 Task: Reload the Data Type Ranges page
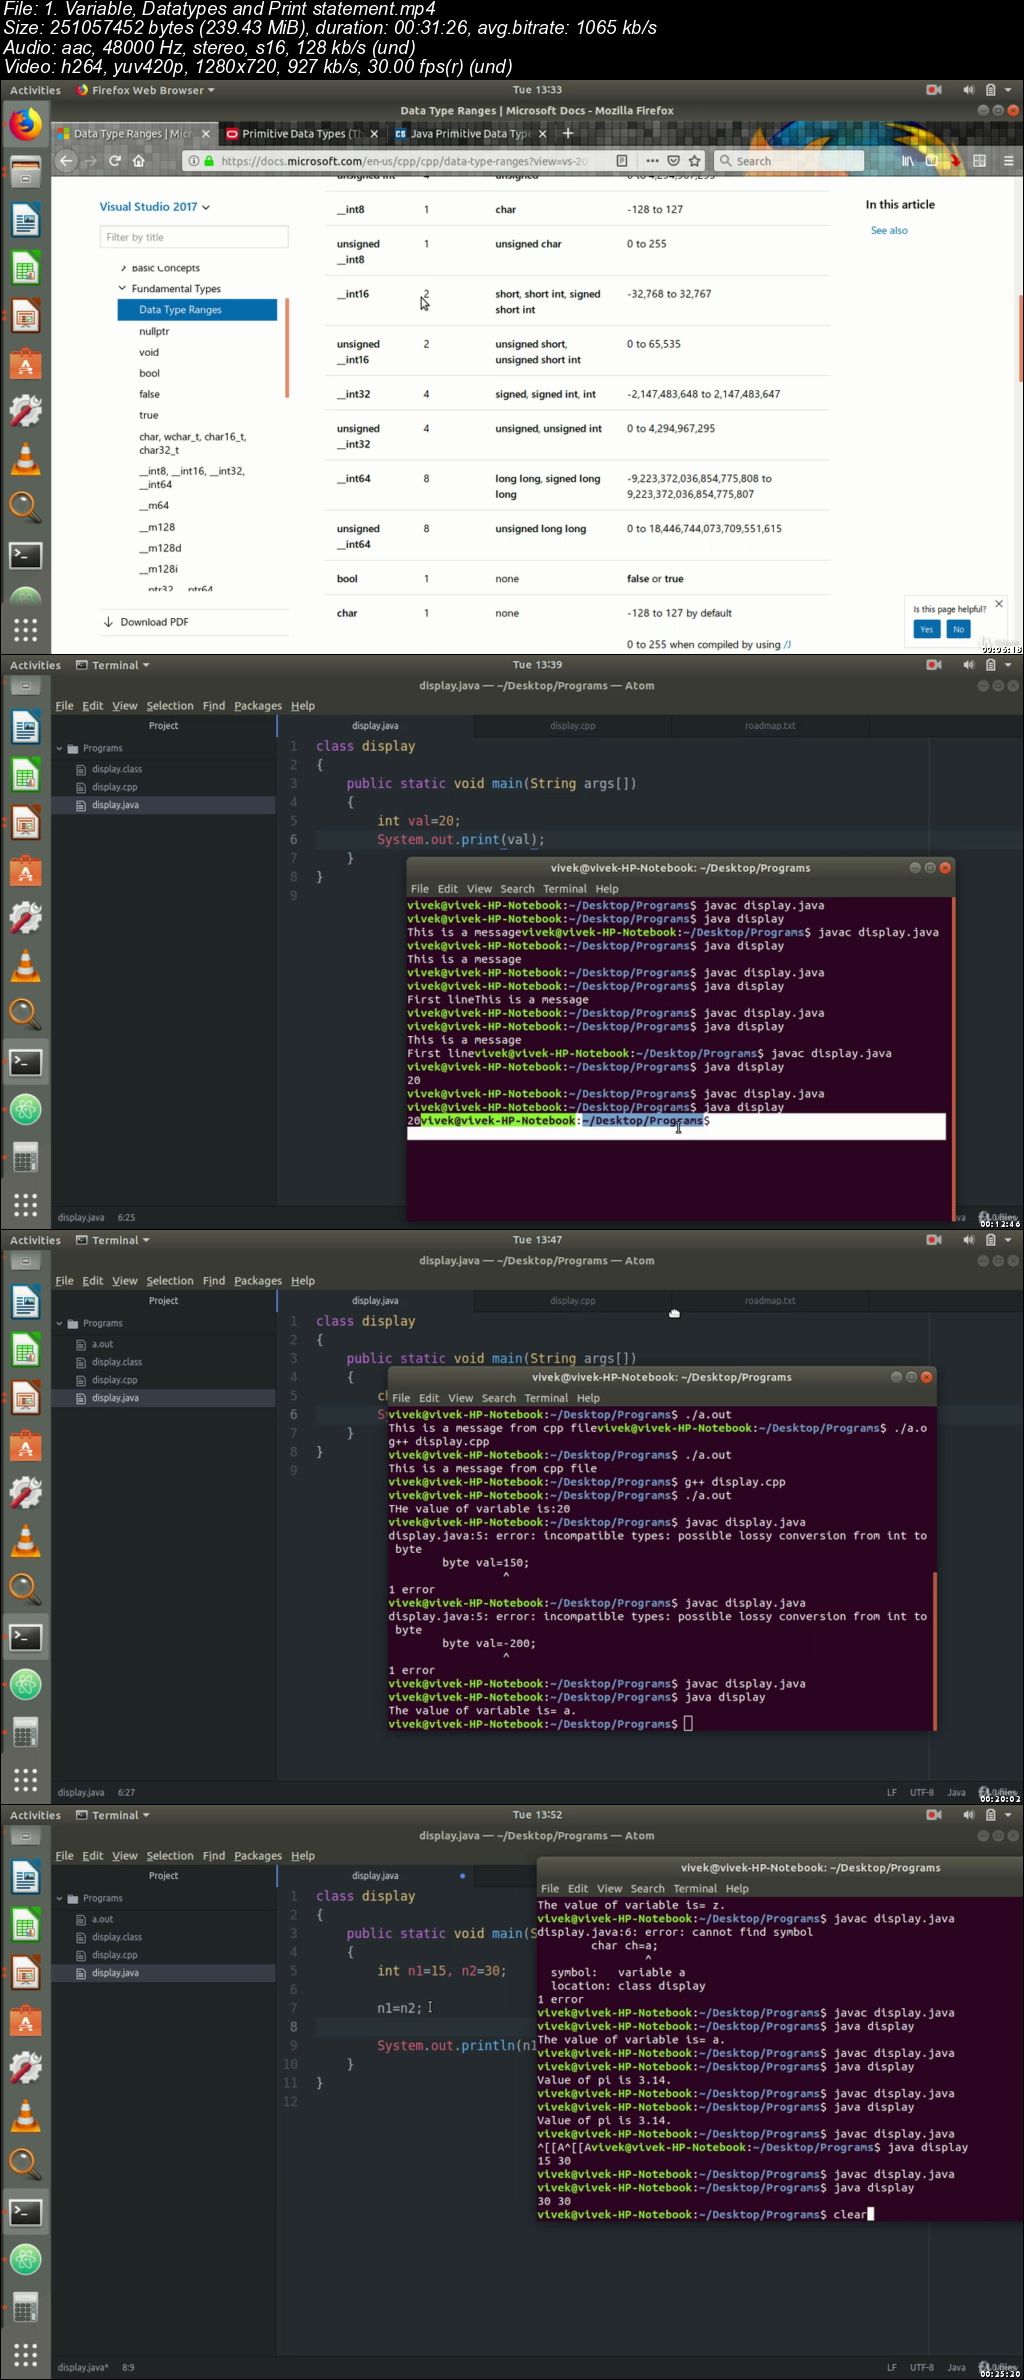(115, 160)
